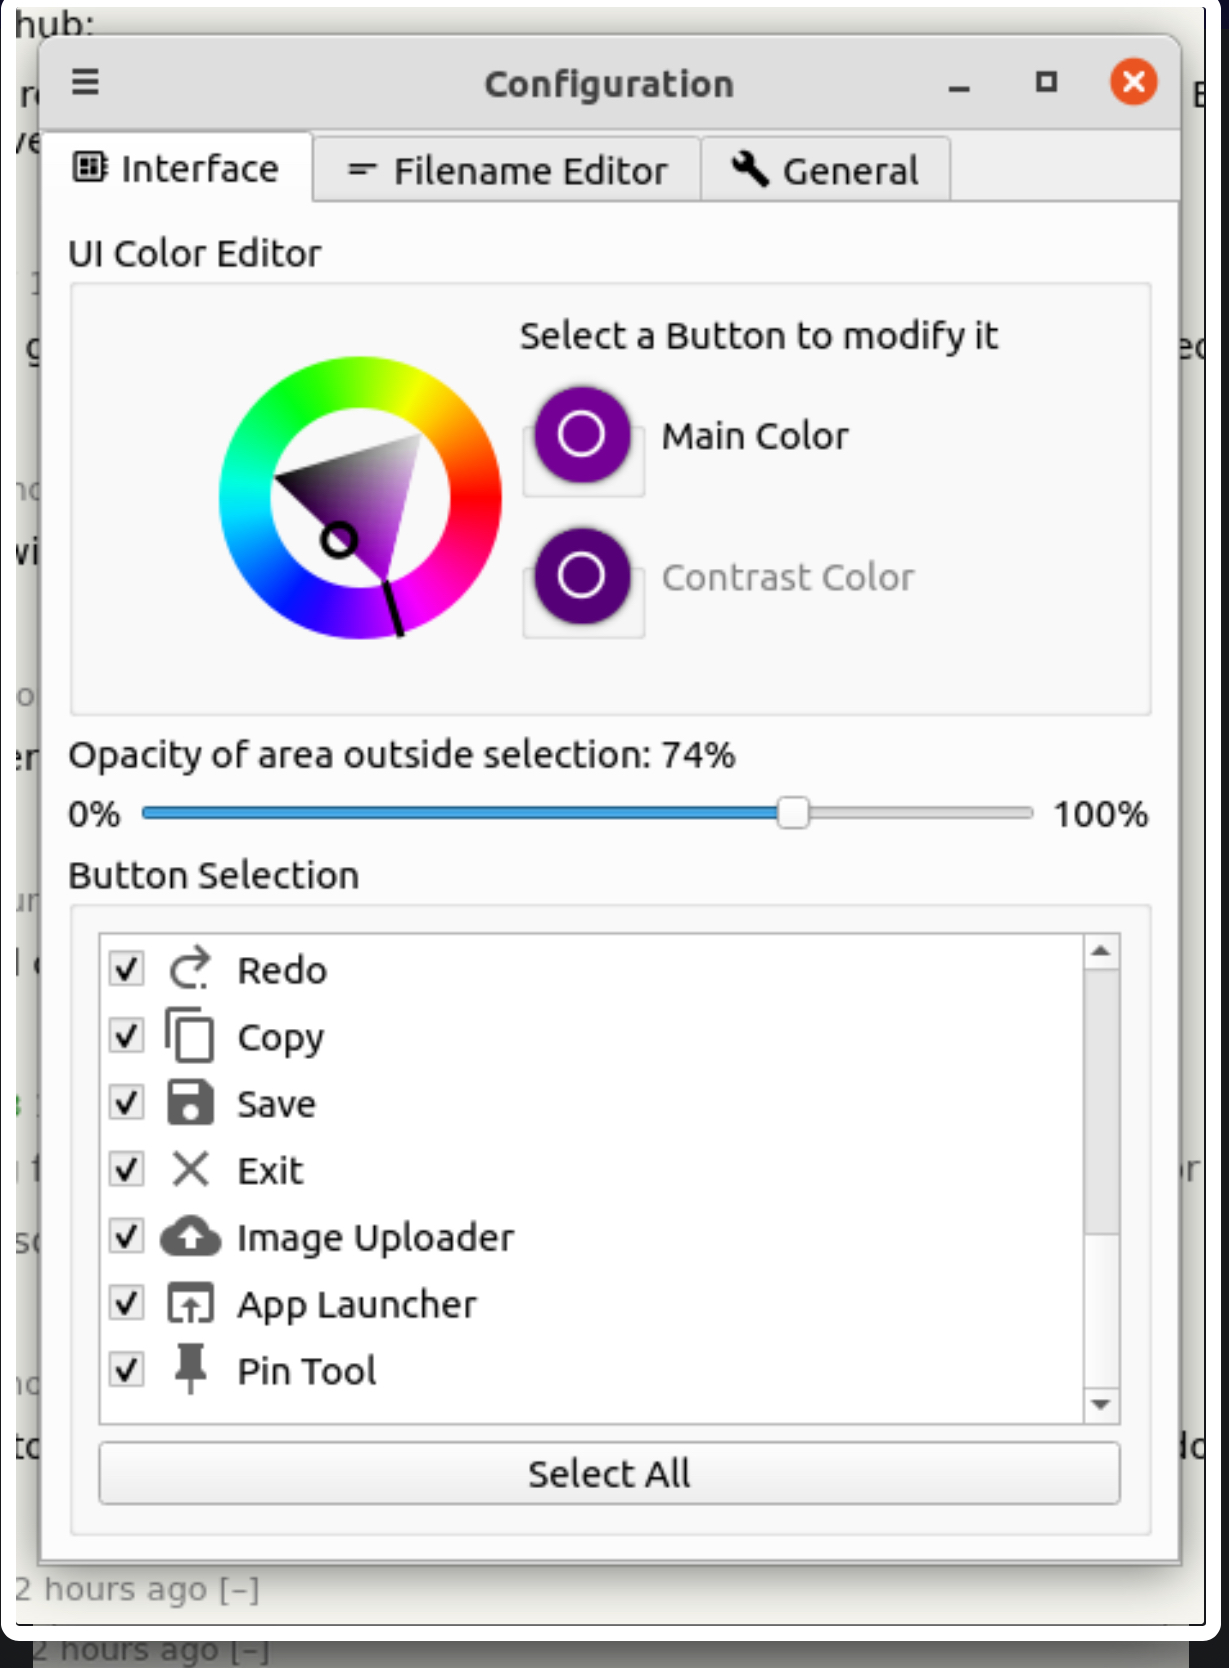Select the Main Color purple button
The width and height of the screenshot is (1229, 1668).
[x=582, y=435]
